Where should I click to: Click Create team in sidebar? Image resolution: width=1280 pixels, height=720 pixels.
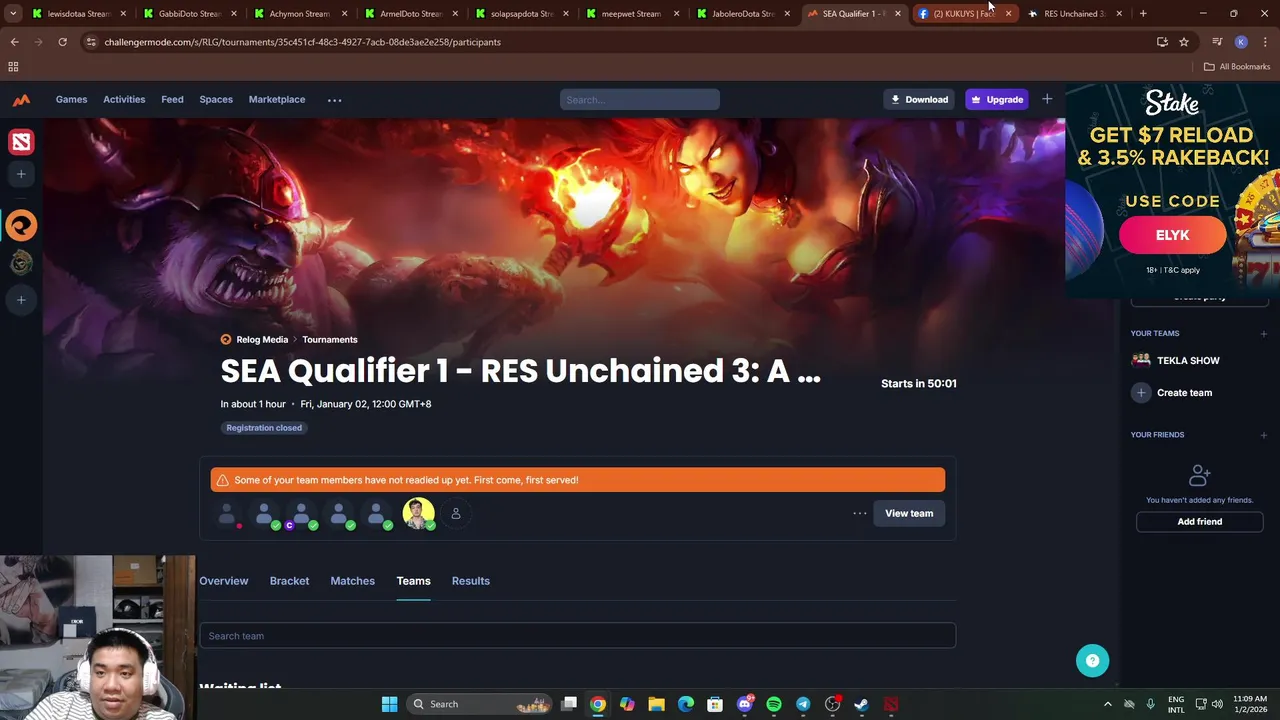(x=1184, y=393)
